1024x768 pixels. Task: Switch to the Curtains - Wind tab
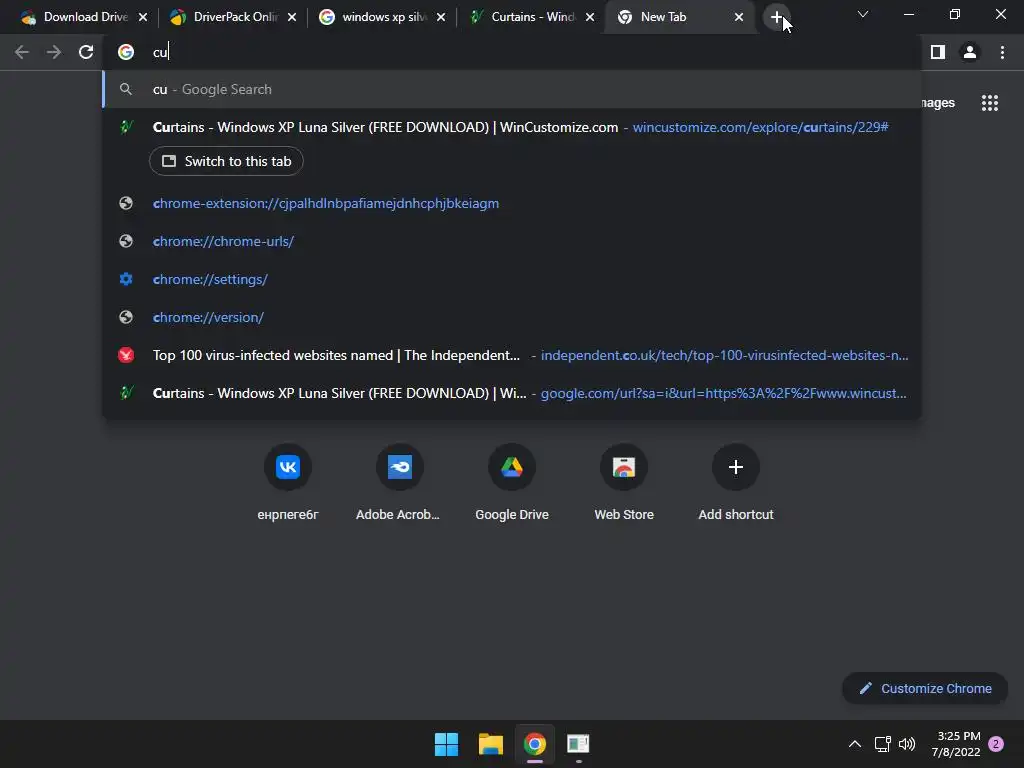(530, 18)
